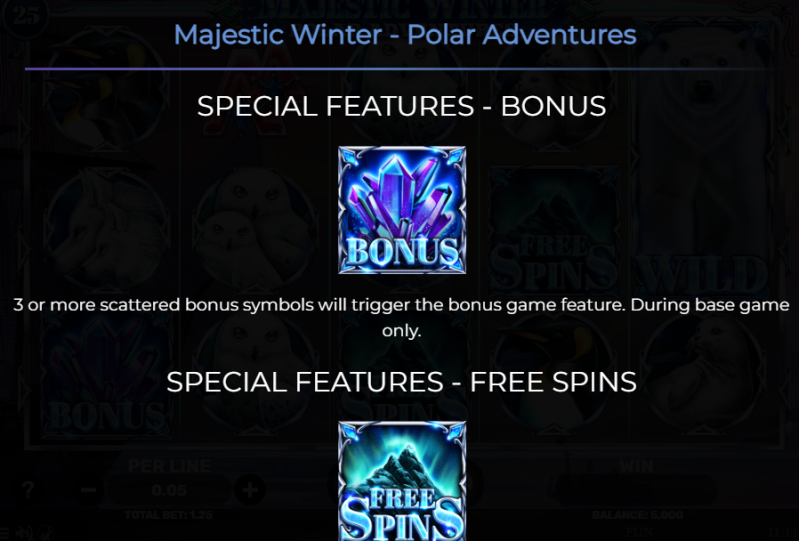This screenshot has width=799, height=541.
Task: Click the per line value 0.05 field
Action: pos(169,491)
